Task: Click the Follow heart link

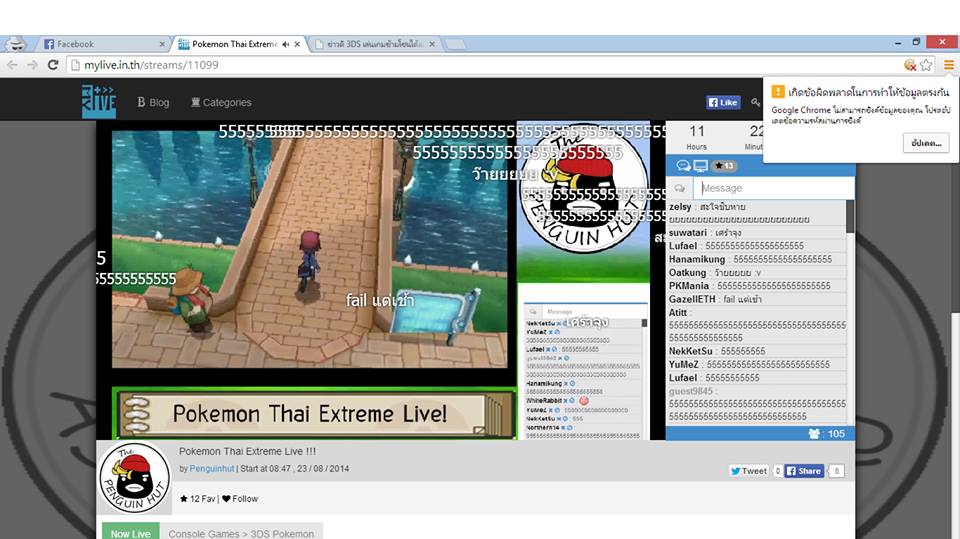Action: (x=240, y=499)
